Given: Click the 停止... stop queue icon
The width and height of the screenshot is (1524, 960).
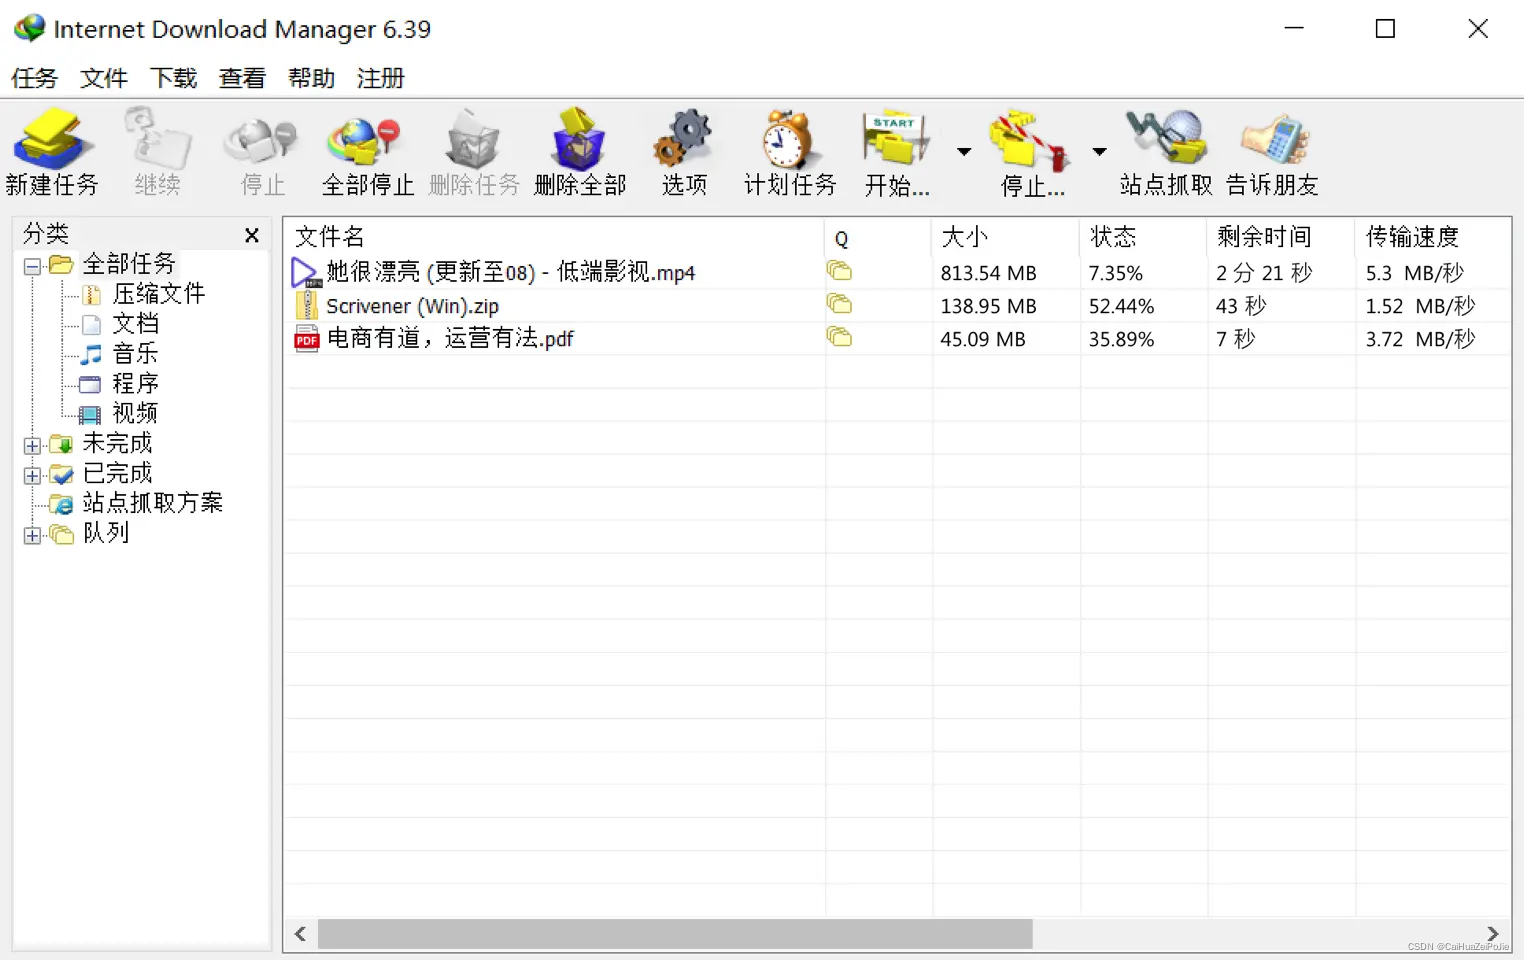Looking at the screenshot, I should (1032, 152).
